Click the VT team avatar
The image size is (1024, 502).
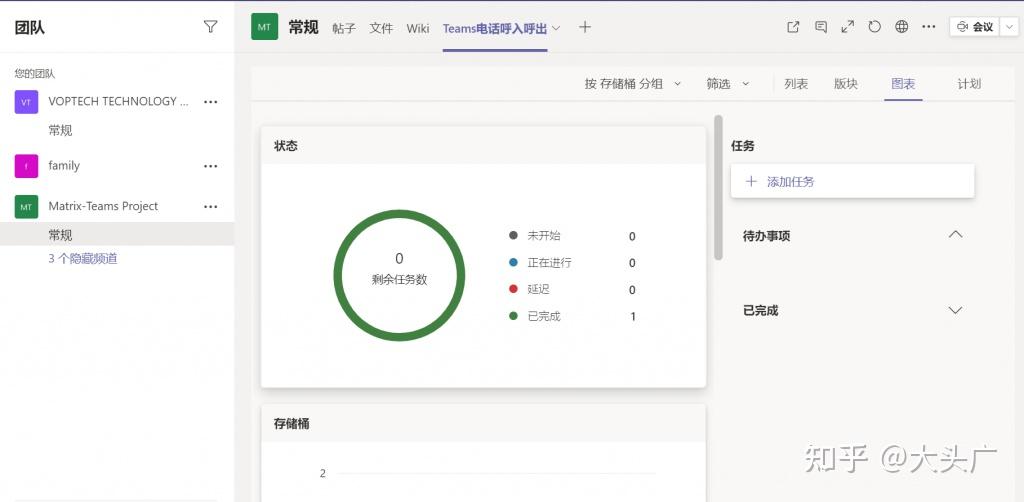pyautogui.click(x=26, y=102)
